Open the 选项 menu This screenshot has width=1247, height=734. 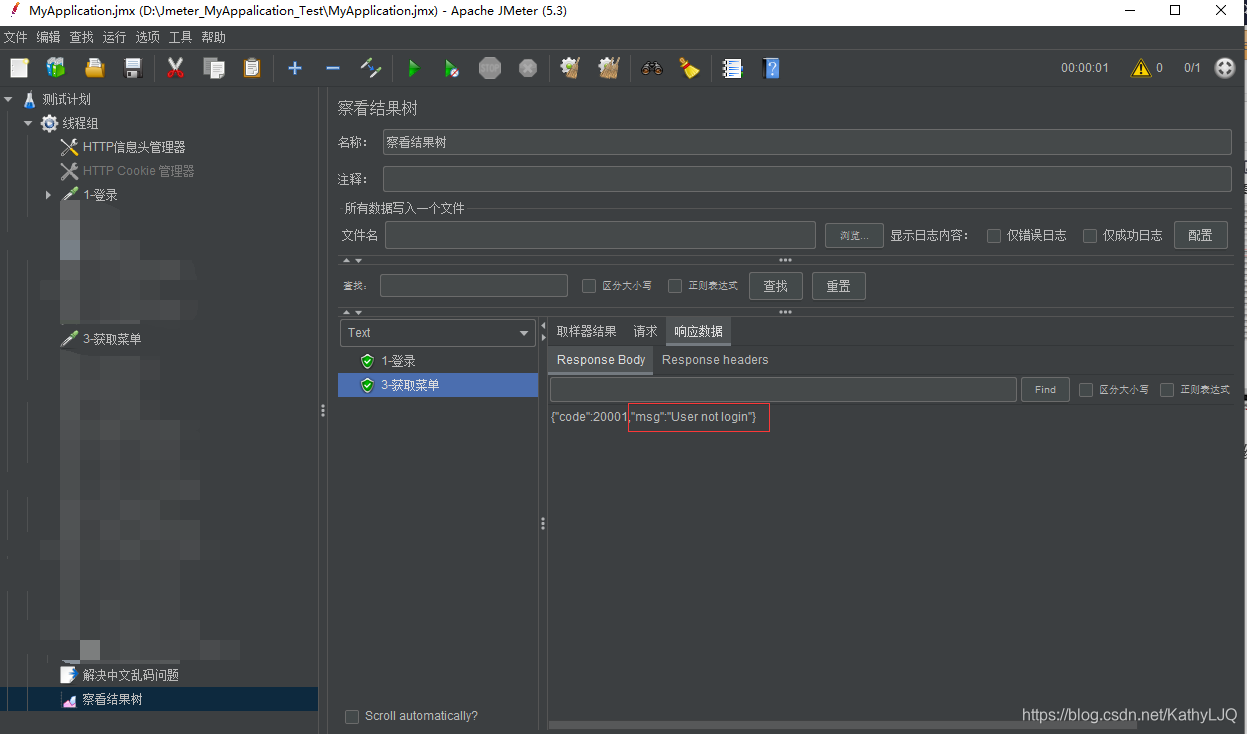147,37
